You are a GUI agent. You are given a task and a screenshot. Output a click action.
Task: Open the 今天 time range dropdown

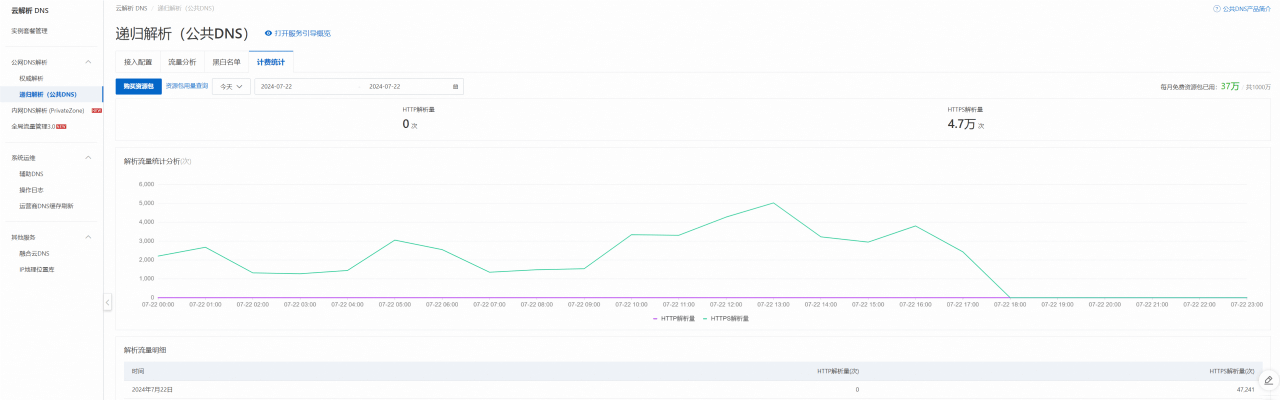(231, 87)
